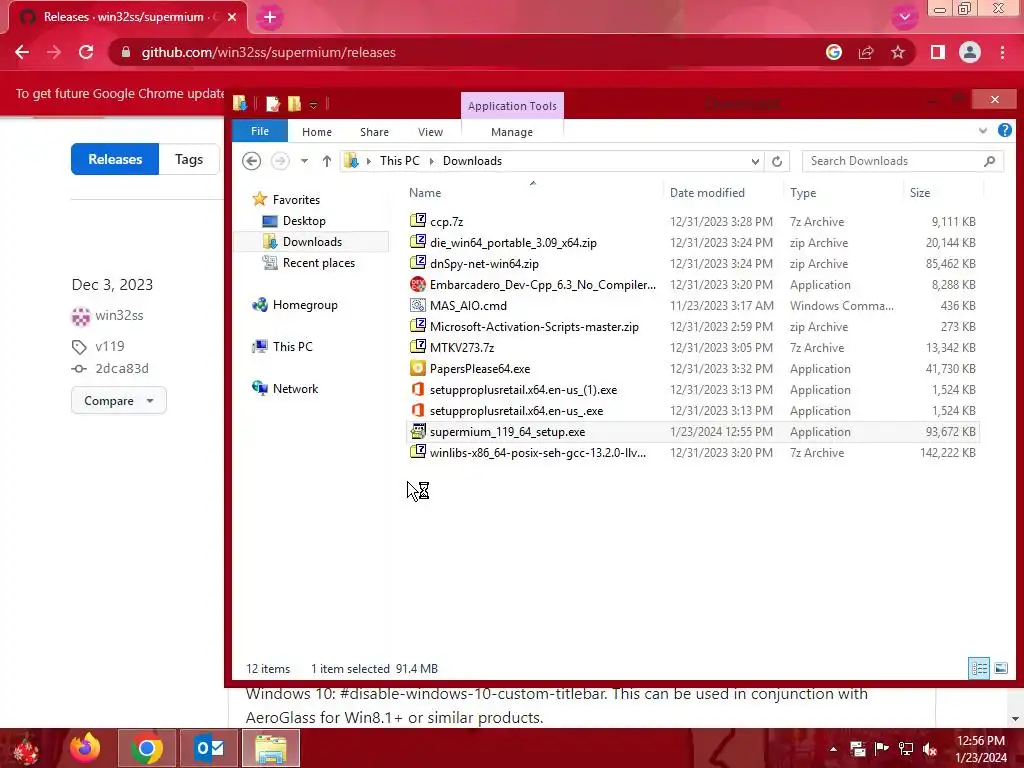Click the Explorer forward navigation arrow
Screen dimensions: 1024x768
coord(280,161)
